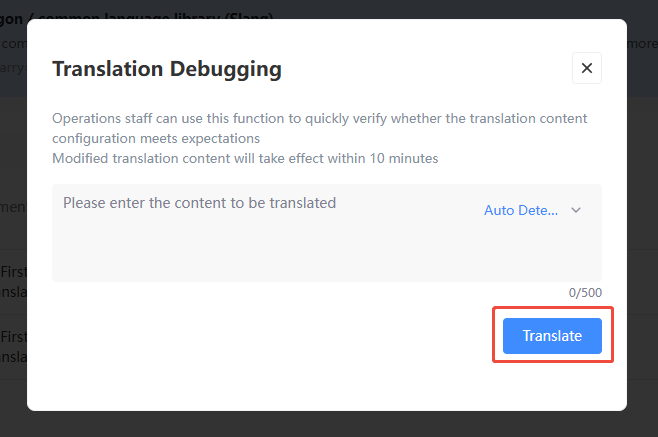The width and height of the screenshot is (658, 437).
Task: Open the Auto Detect language dropdown
Action: (x=533, y=210)
